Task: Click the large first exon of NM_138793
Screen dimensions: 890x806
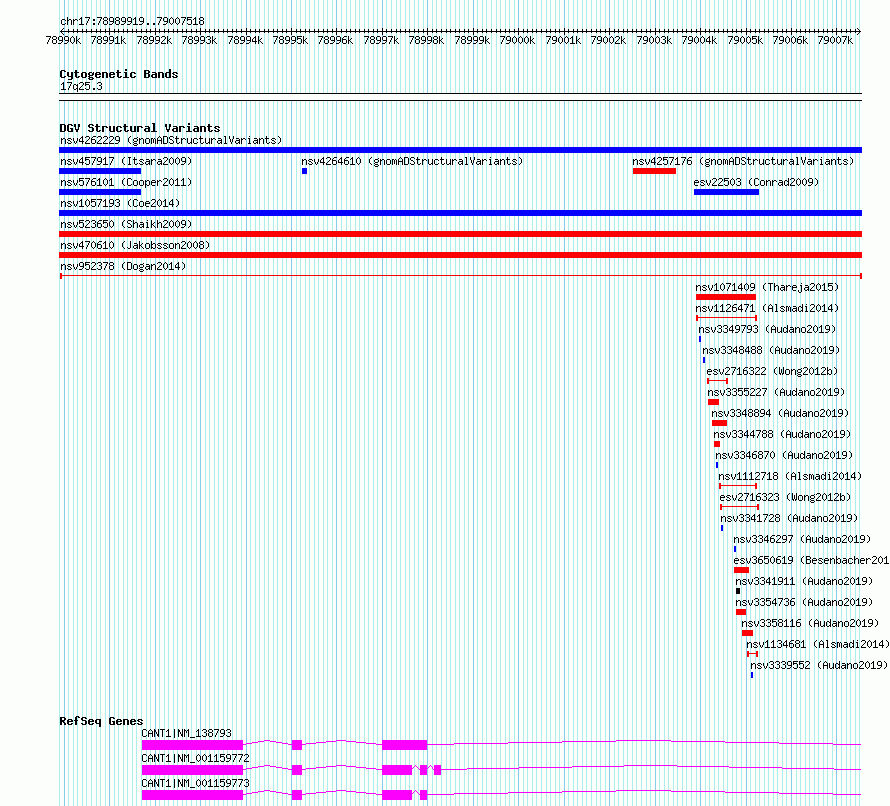Action: coord(192,745)
